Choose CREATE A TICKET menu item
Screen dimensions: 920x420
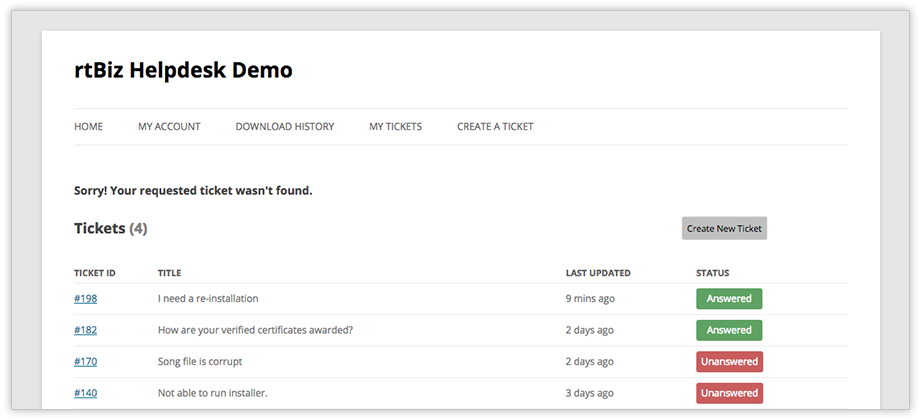495,127
